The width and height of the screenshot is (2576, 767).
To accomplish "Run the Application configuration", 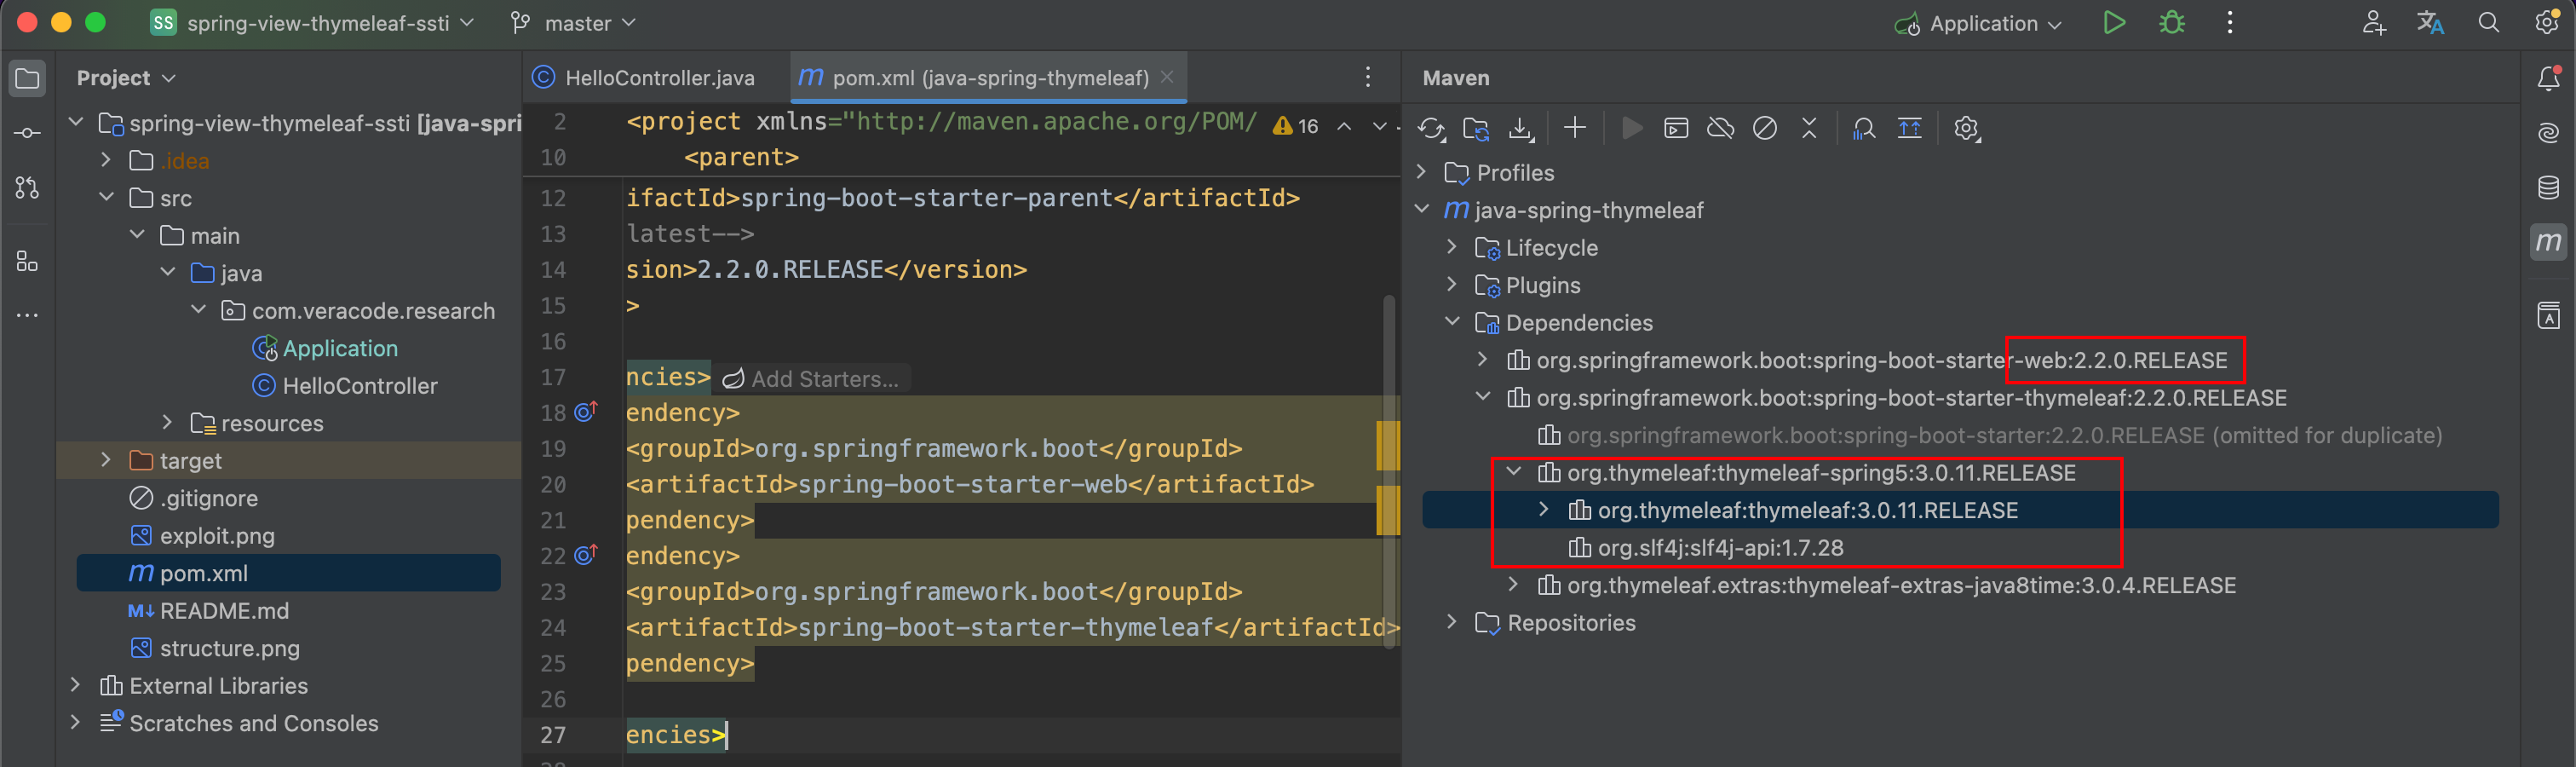I will (2113, 23).
